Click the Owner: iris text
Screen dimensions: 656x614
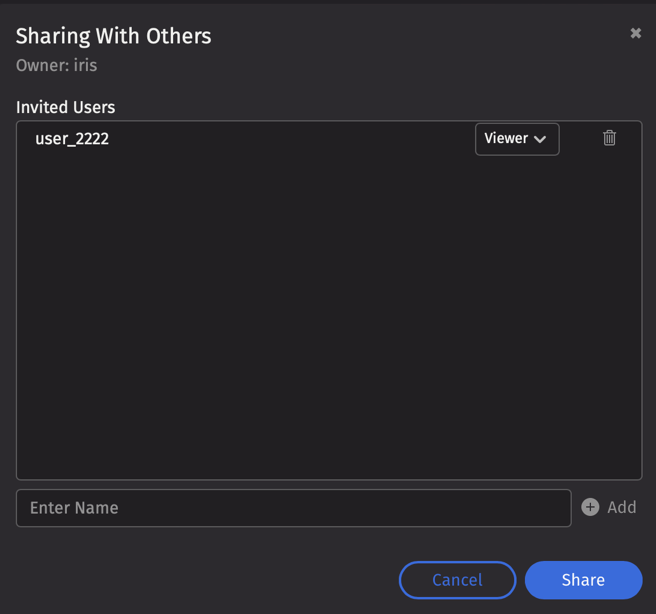tap(56, 66)
